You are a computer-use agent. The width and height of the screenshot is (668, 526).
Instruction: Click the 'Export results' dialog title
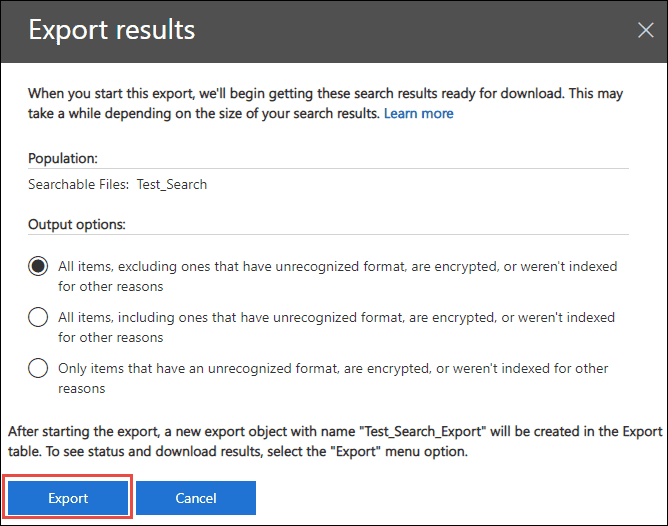click(112, 30)
